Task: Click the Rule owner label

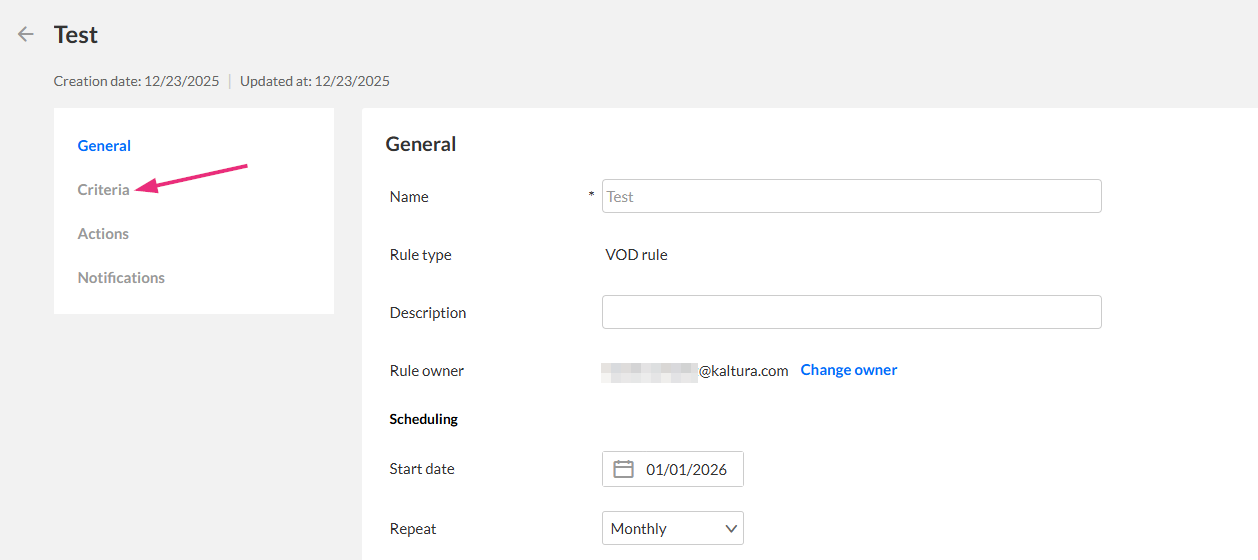Action: coord(427,371)
